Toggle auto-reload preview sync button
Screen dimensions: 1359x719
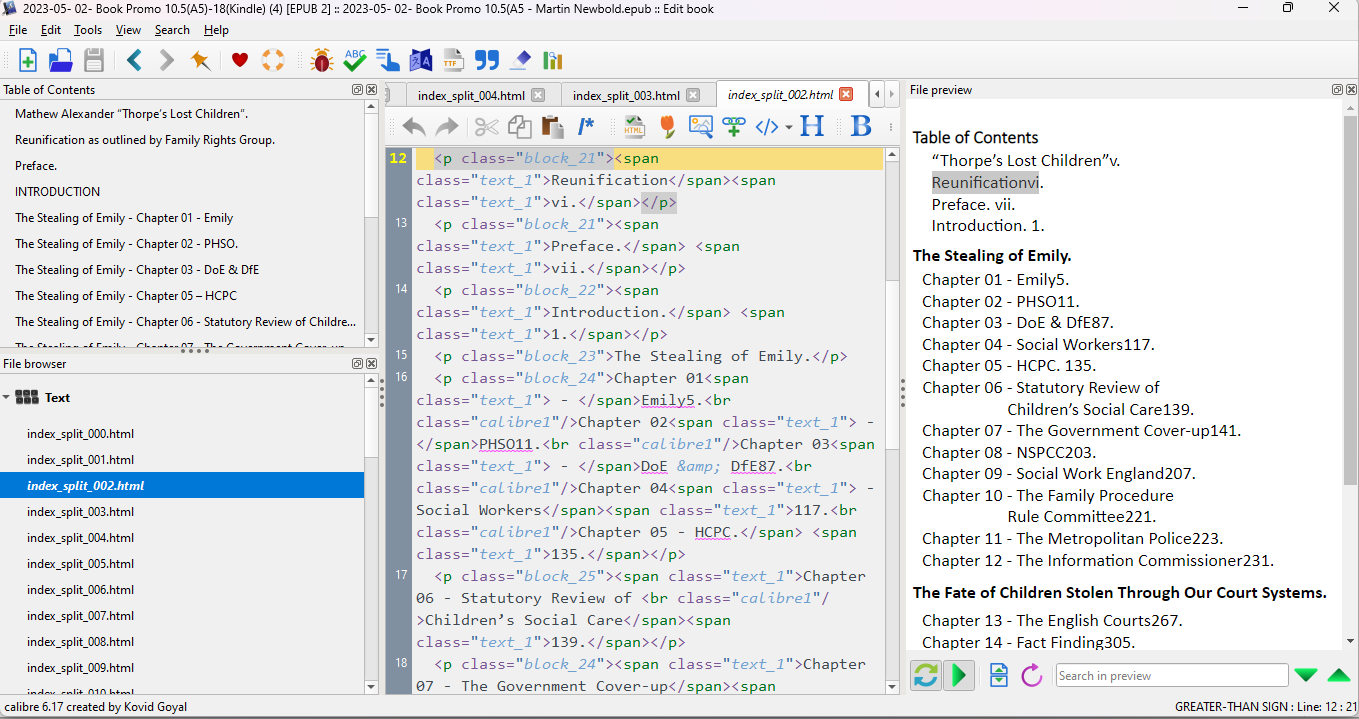pyautogui.click(x=926, y=676)
